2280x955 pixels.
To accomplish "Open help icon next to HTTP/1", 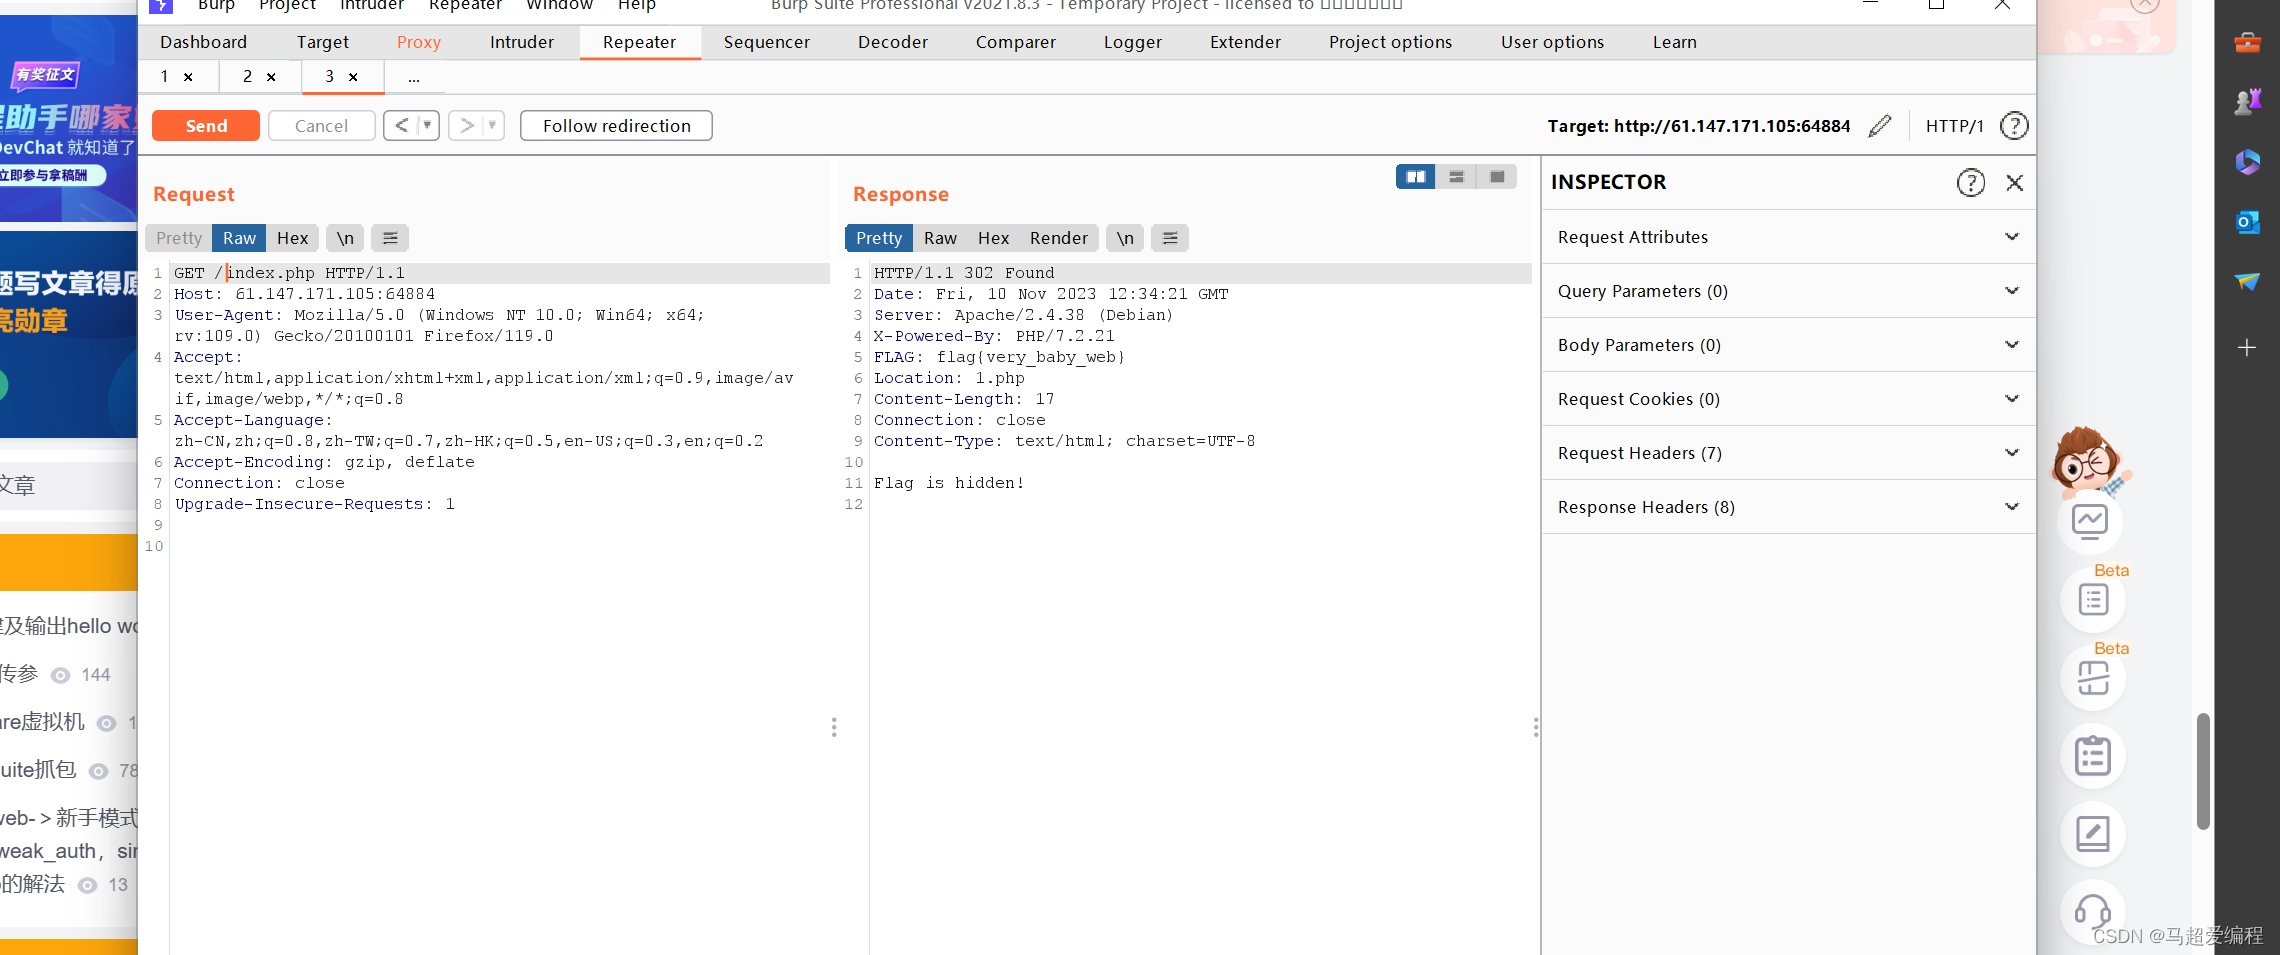I will click(x=2014, y=126).
